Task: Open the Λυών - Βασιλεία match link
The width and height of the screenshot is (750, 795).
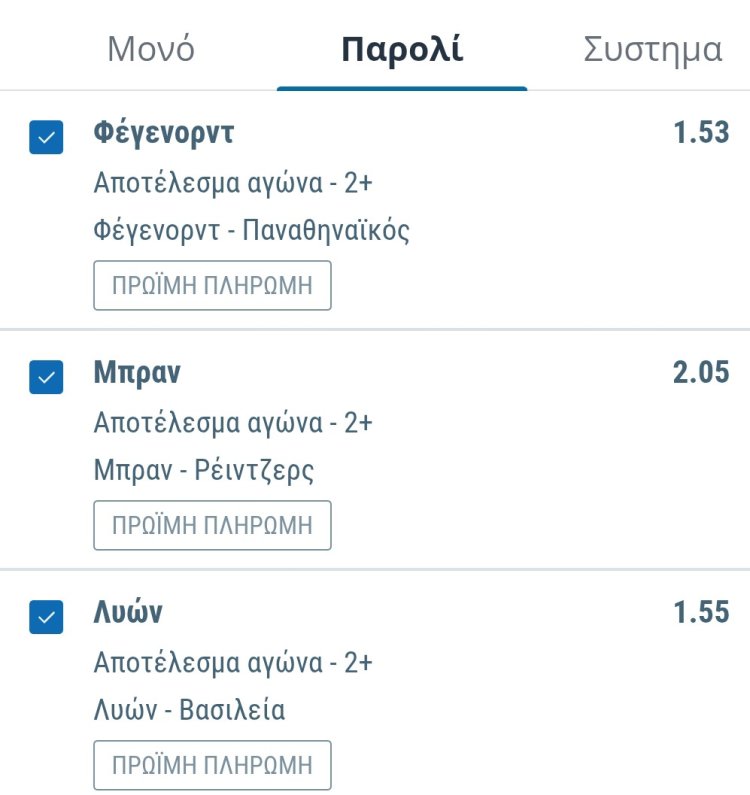Action: click(190, 711)
